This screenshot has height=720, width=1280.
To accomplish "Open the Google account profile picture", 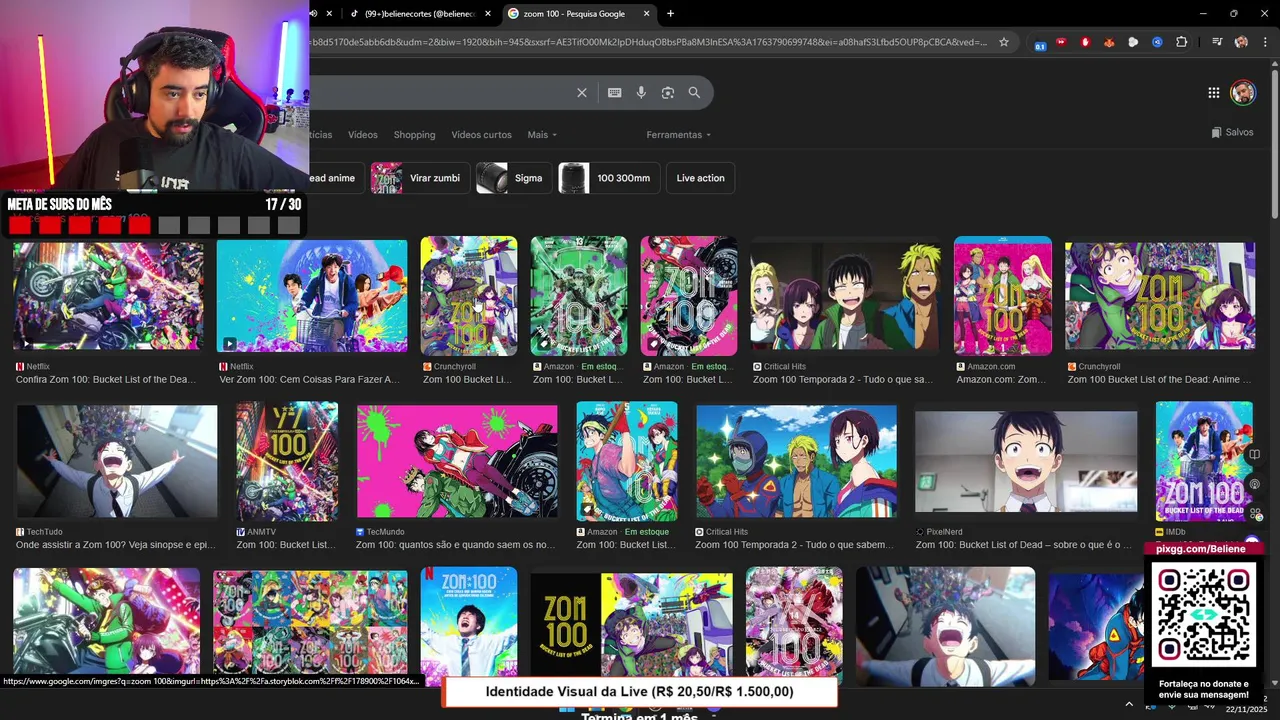I will (x=1243, y=93).
